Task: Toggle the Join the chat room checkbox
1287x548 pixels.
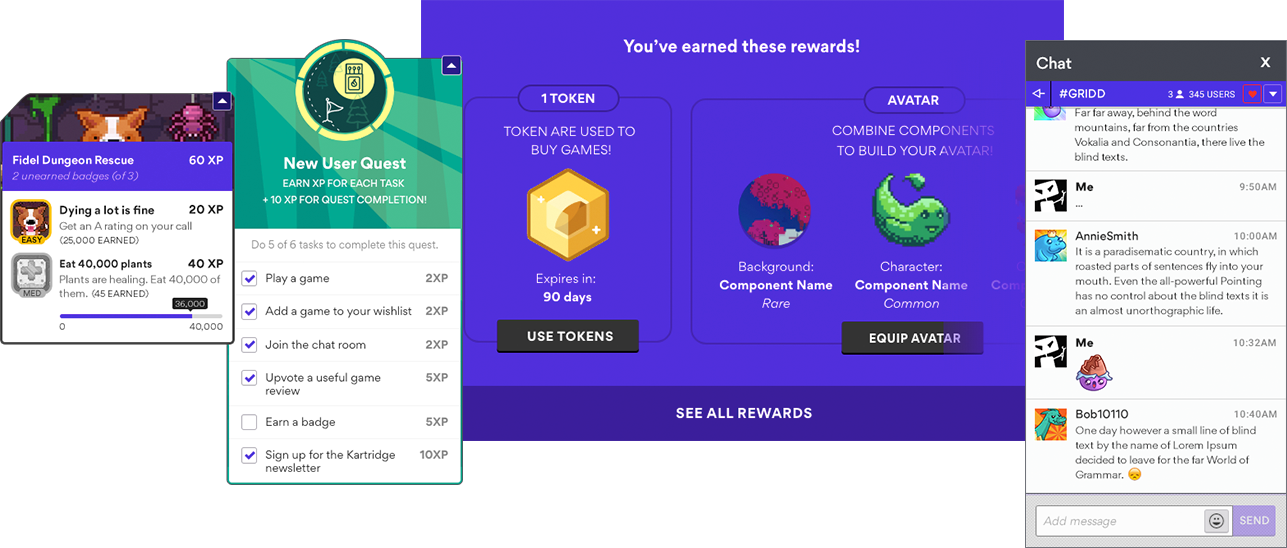Action: pyautogui.click(x=250, y=344)
